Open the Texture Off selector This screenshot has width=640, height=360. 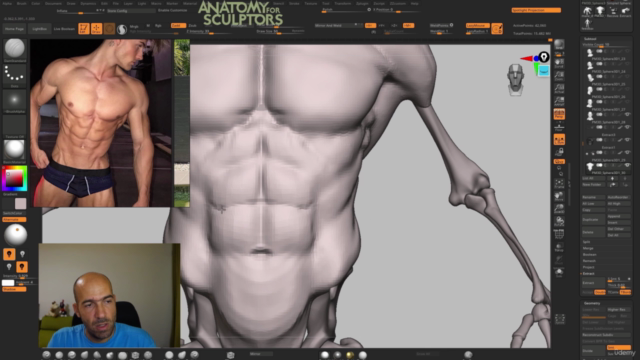(x=14, y=127)
